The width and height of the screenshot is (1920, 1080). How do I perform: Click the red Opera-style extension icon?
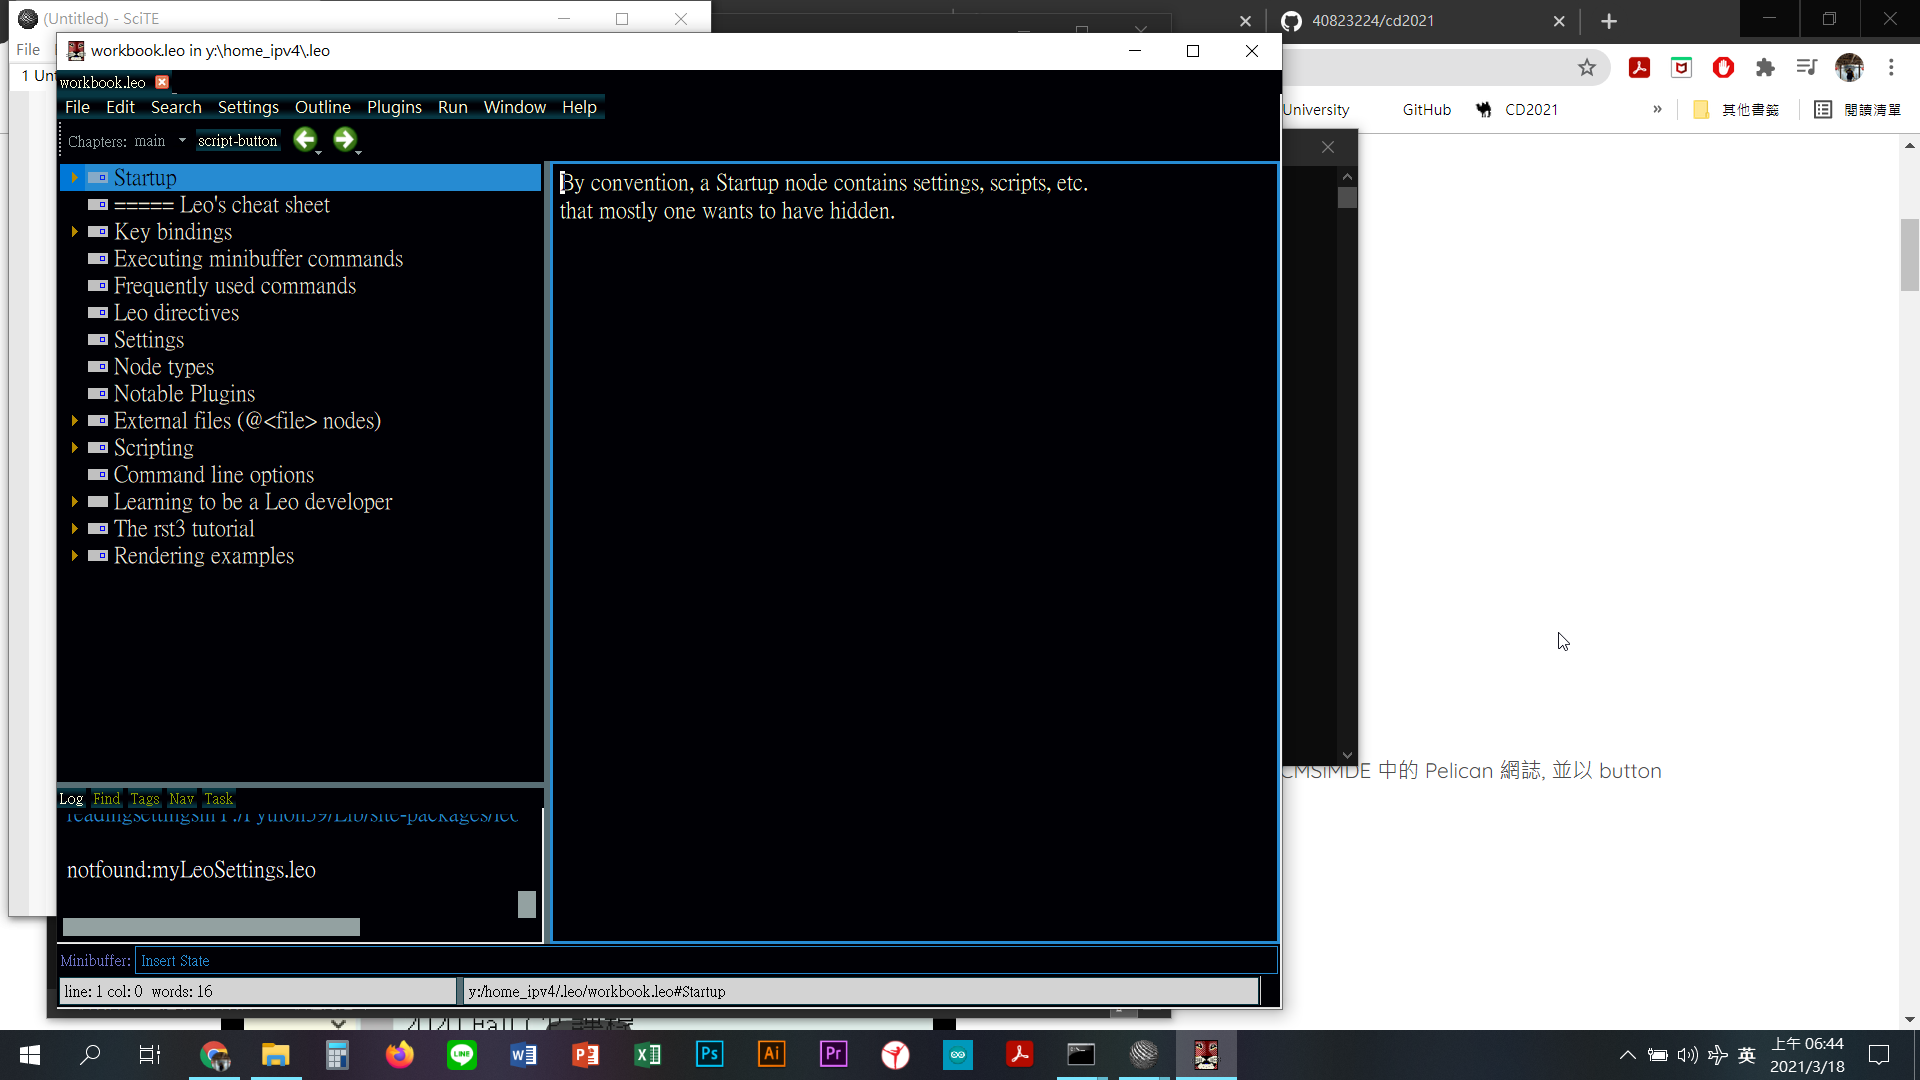(x=1723, y=68)
